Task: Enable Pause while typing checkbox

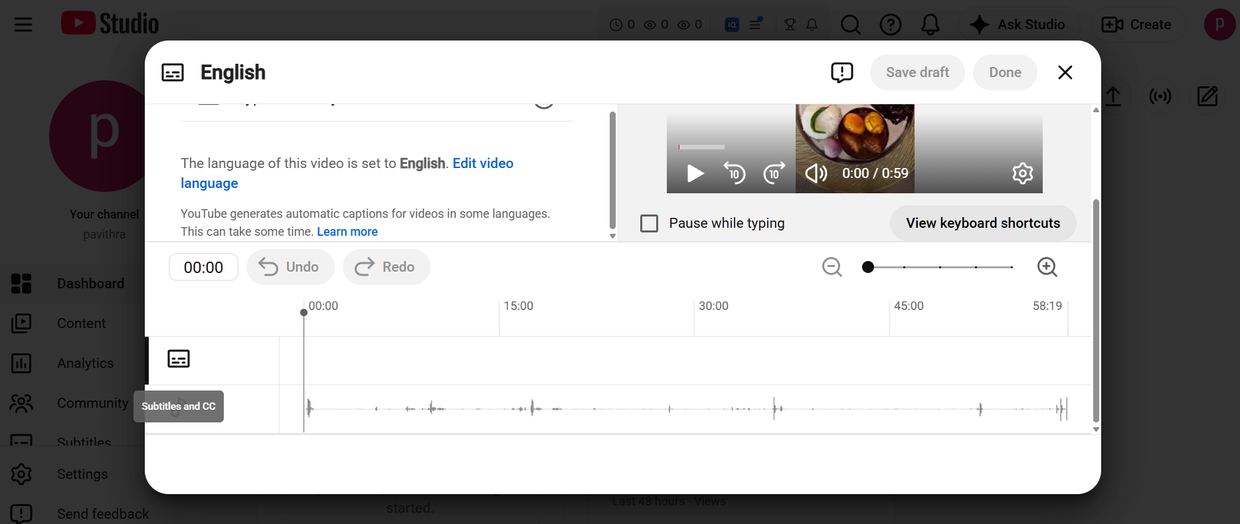Action: click(x=649, y=223)
